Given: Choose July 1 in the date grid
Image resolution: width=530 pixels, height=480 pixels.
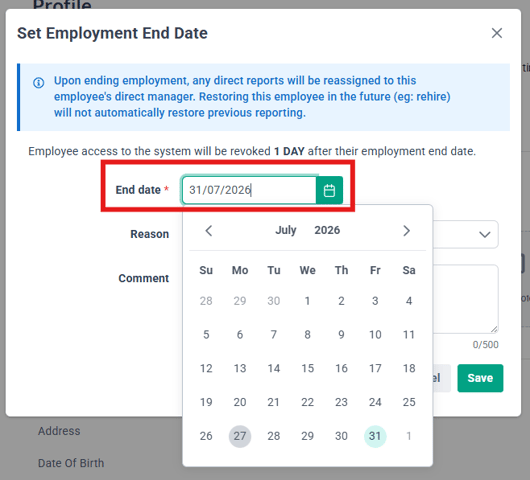Looking at the screenshot, I should 307,301.
